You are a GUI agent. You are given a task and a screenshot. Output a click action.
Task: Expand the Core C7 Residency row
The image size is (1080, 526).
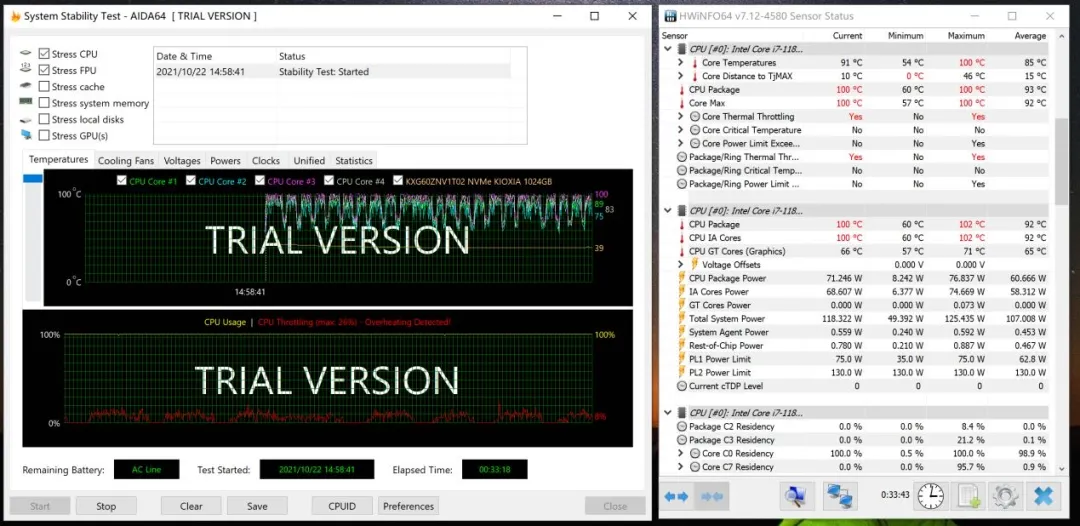[x=681, y=467]
